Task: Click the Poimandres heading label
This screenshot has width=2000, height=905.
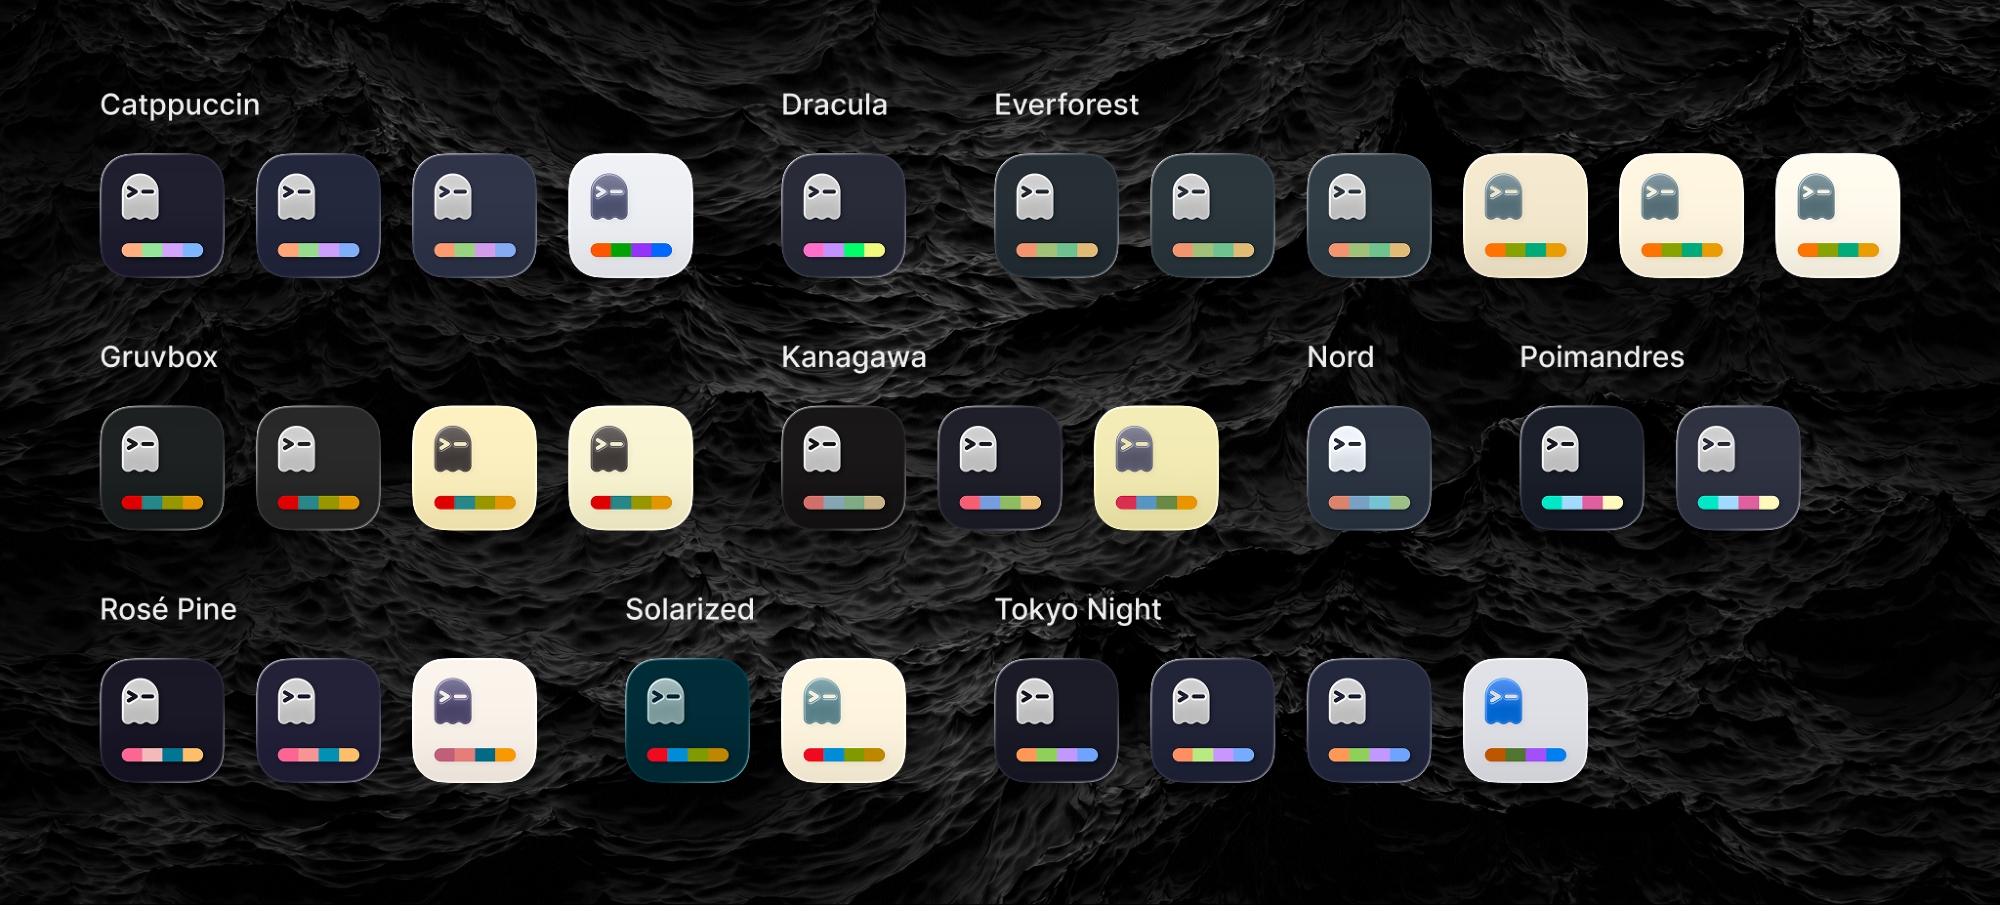Action: pos(1601,357)
